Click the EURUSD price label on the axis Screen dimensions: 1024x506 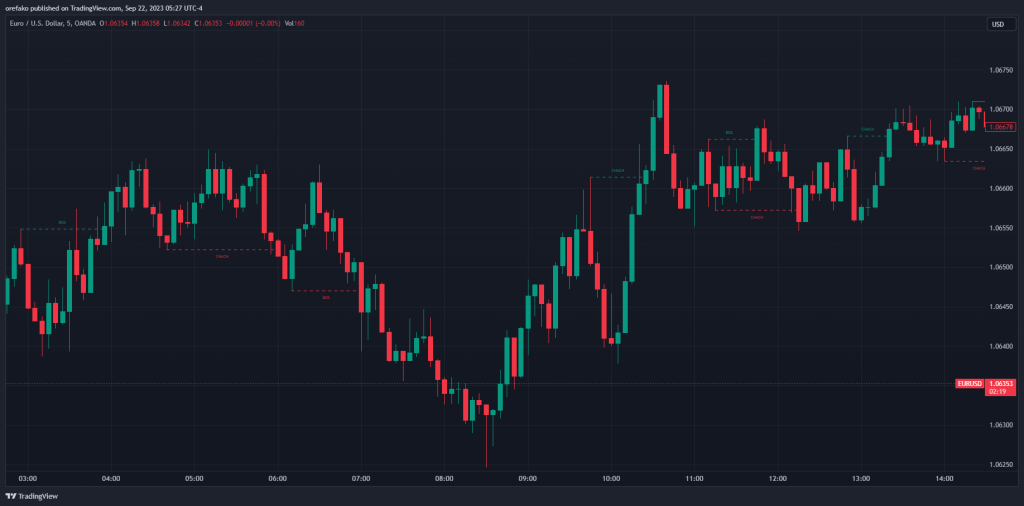pyautogui.click(x=970, y=384)
